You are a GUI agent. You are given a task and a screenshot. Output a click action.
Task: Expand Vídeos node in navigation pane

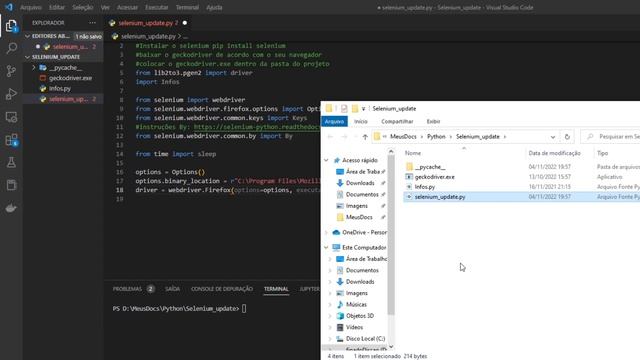pyautogui.click(x=330, y=327)
